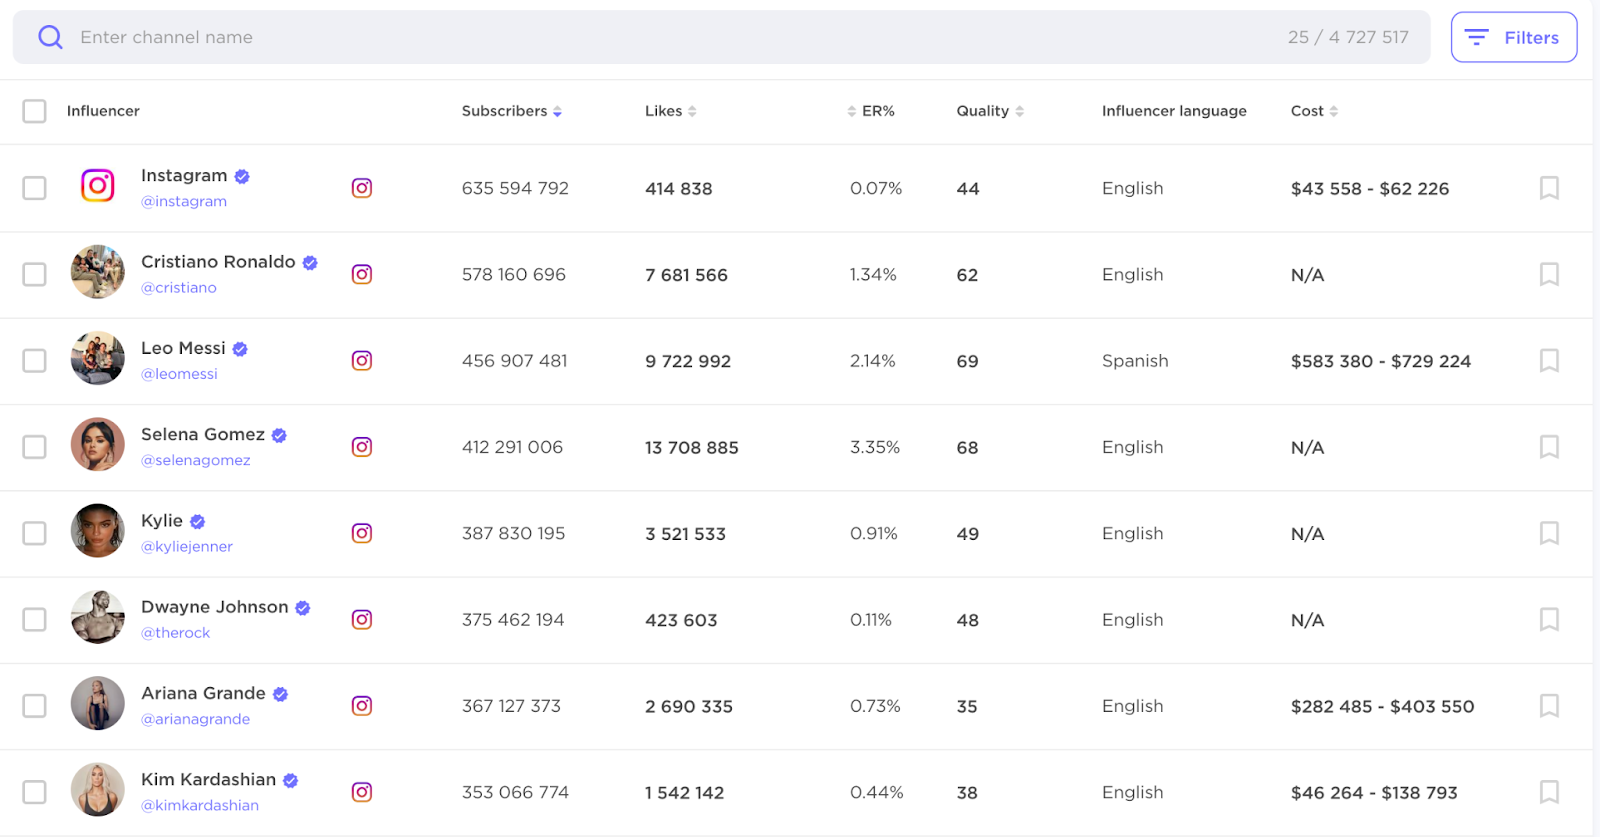Tick the select-all checkbox in header
The image size is (1600, 837).
coord(35,111)
